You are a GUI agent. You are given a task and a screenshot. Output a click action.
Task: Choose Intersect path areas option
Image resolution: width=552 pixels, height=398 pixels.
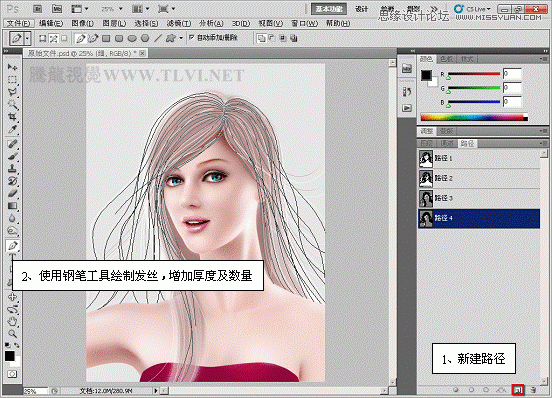tap(283, 38)
